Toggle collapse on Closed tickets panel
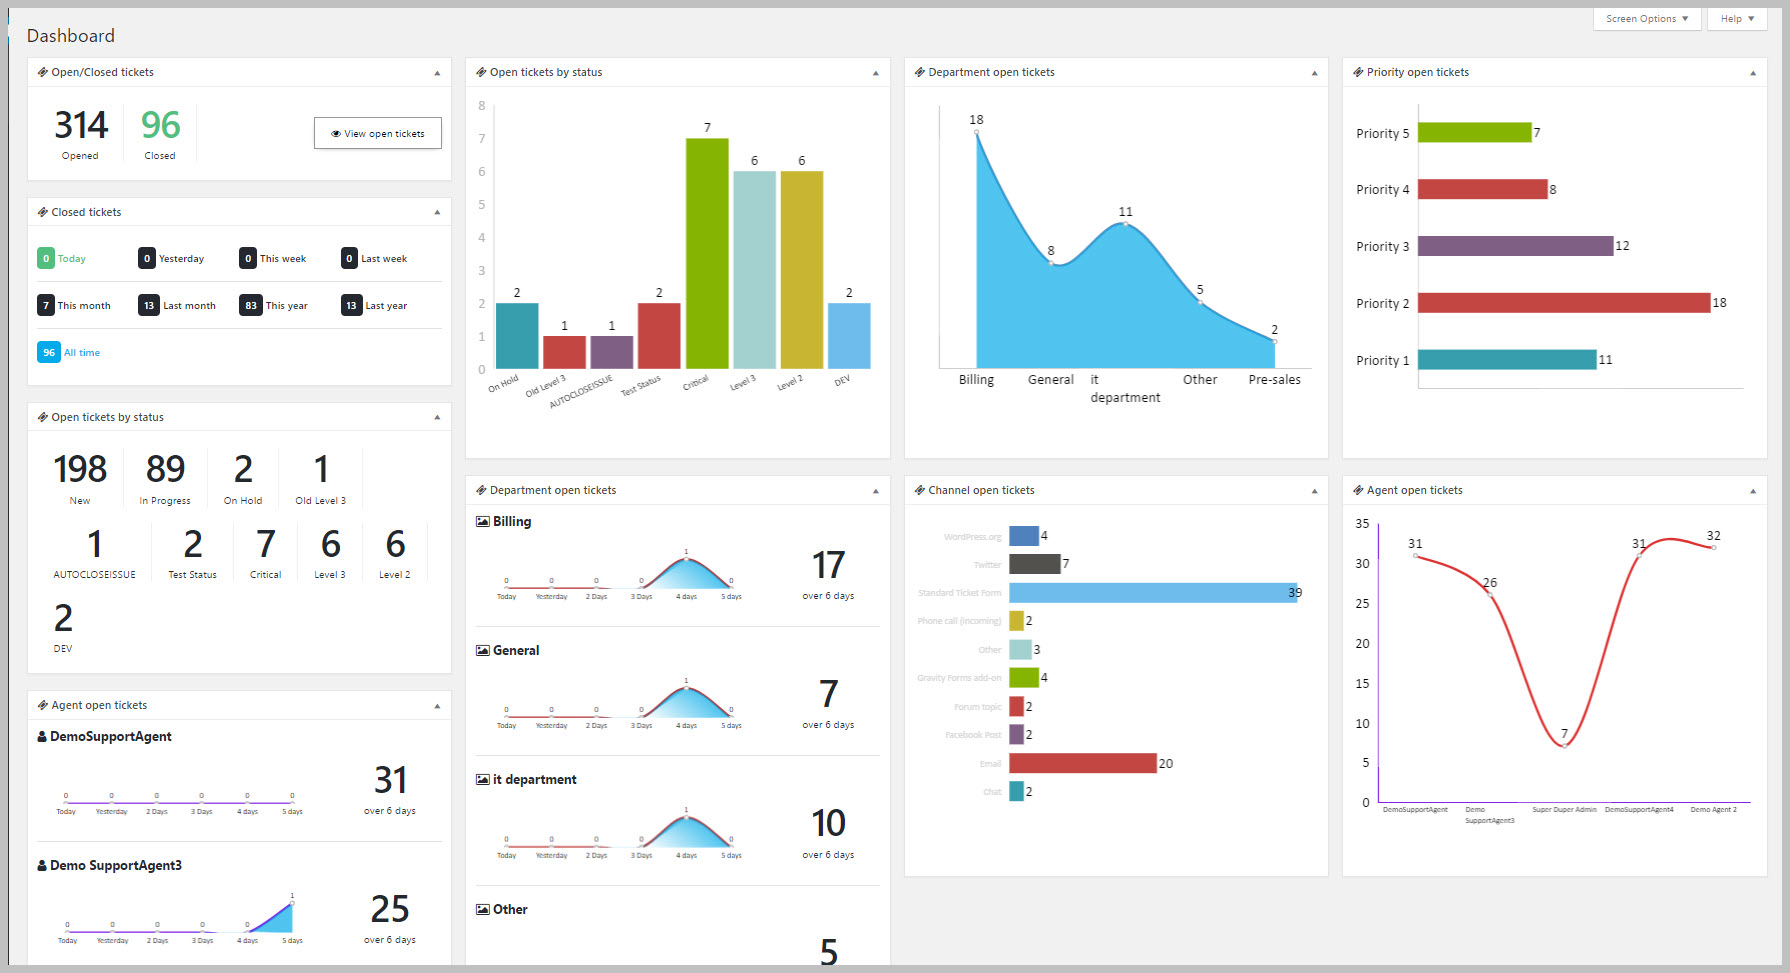1790x973 pixels. 437,211
